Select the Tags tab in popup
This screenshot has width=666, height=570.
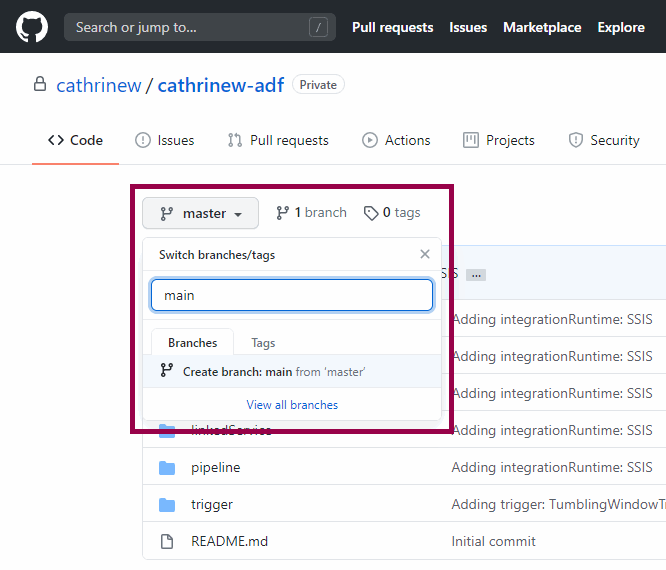263,343
